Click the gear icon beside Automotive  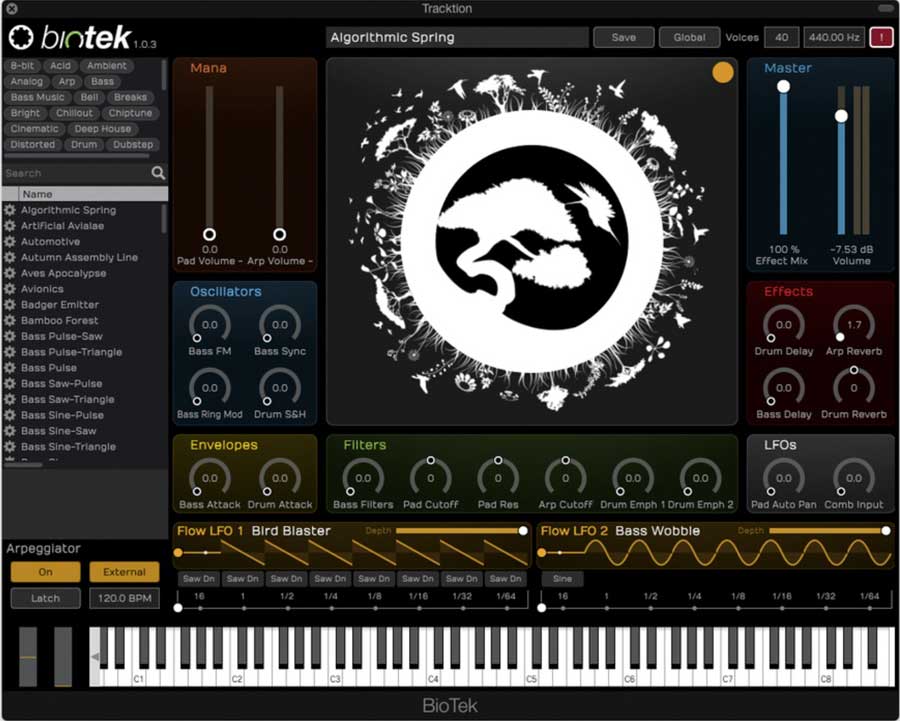tap(10, 242)
